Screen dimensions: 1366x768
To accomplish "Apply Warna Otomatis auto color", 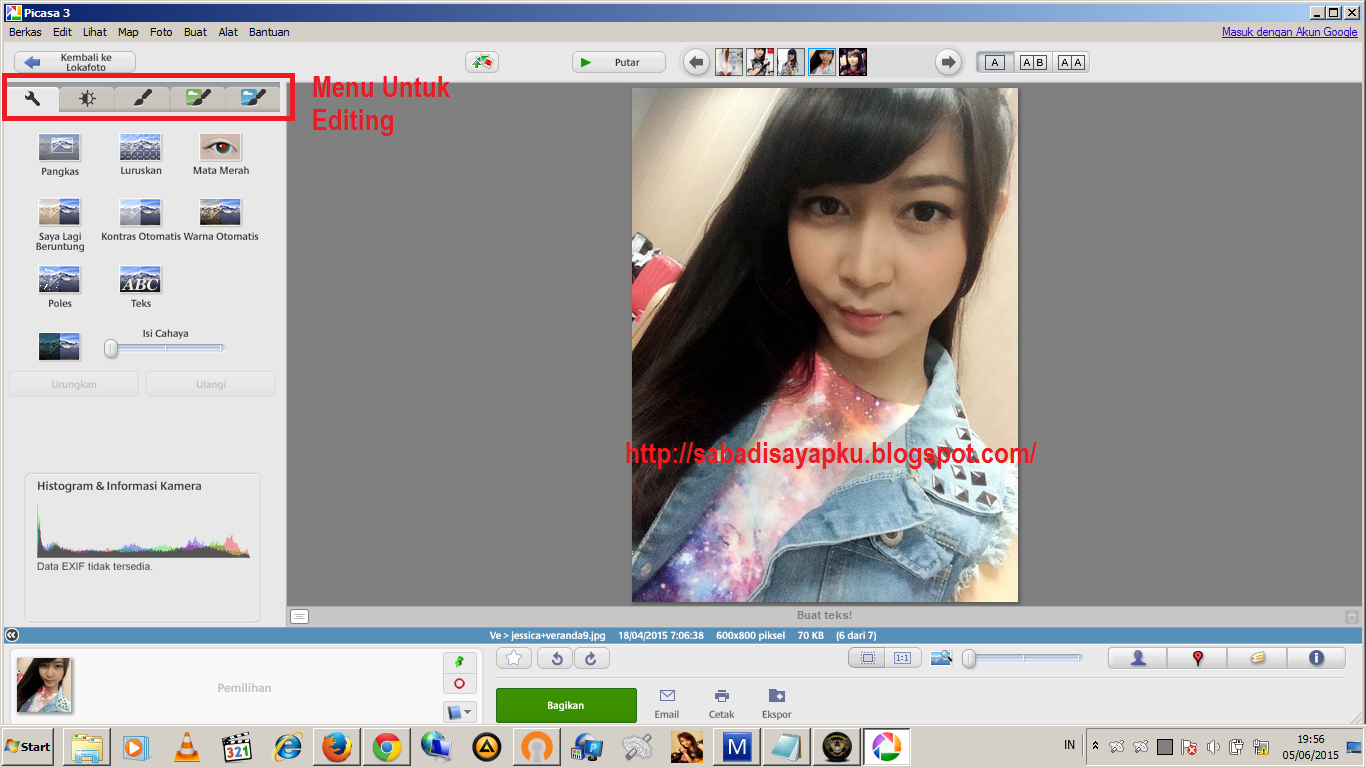I will tap(221, 220).
